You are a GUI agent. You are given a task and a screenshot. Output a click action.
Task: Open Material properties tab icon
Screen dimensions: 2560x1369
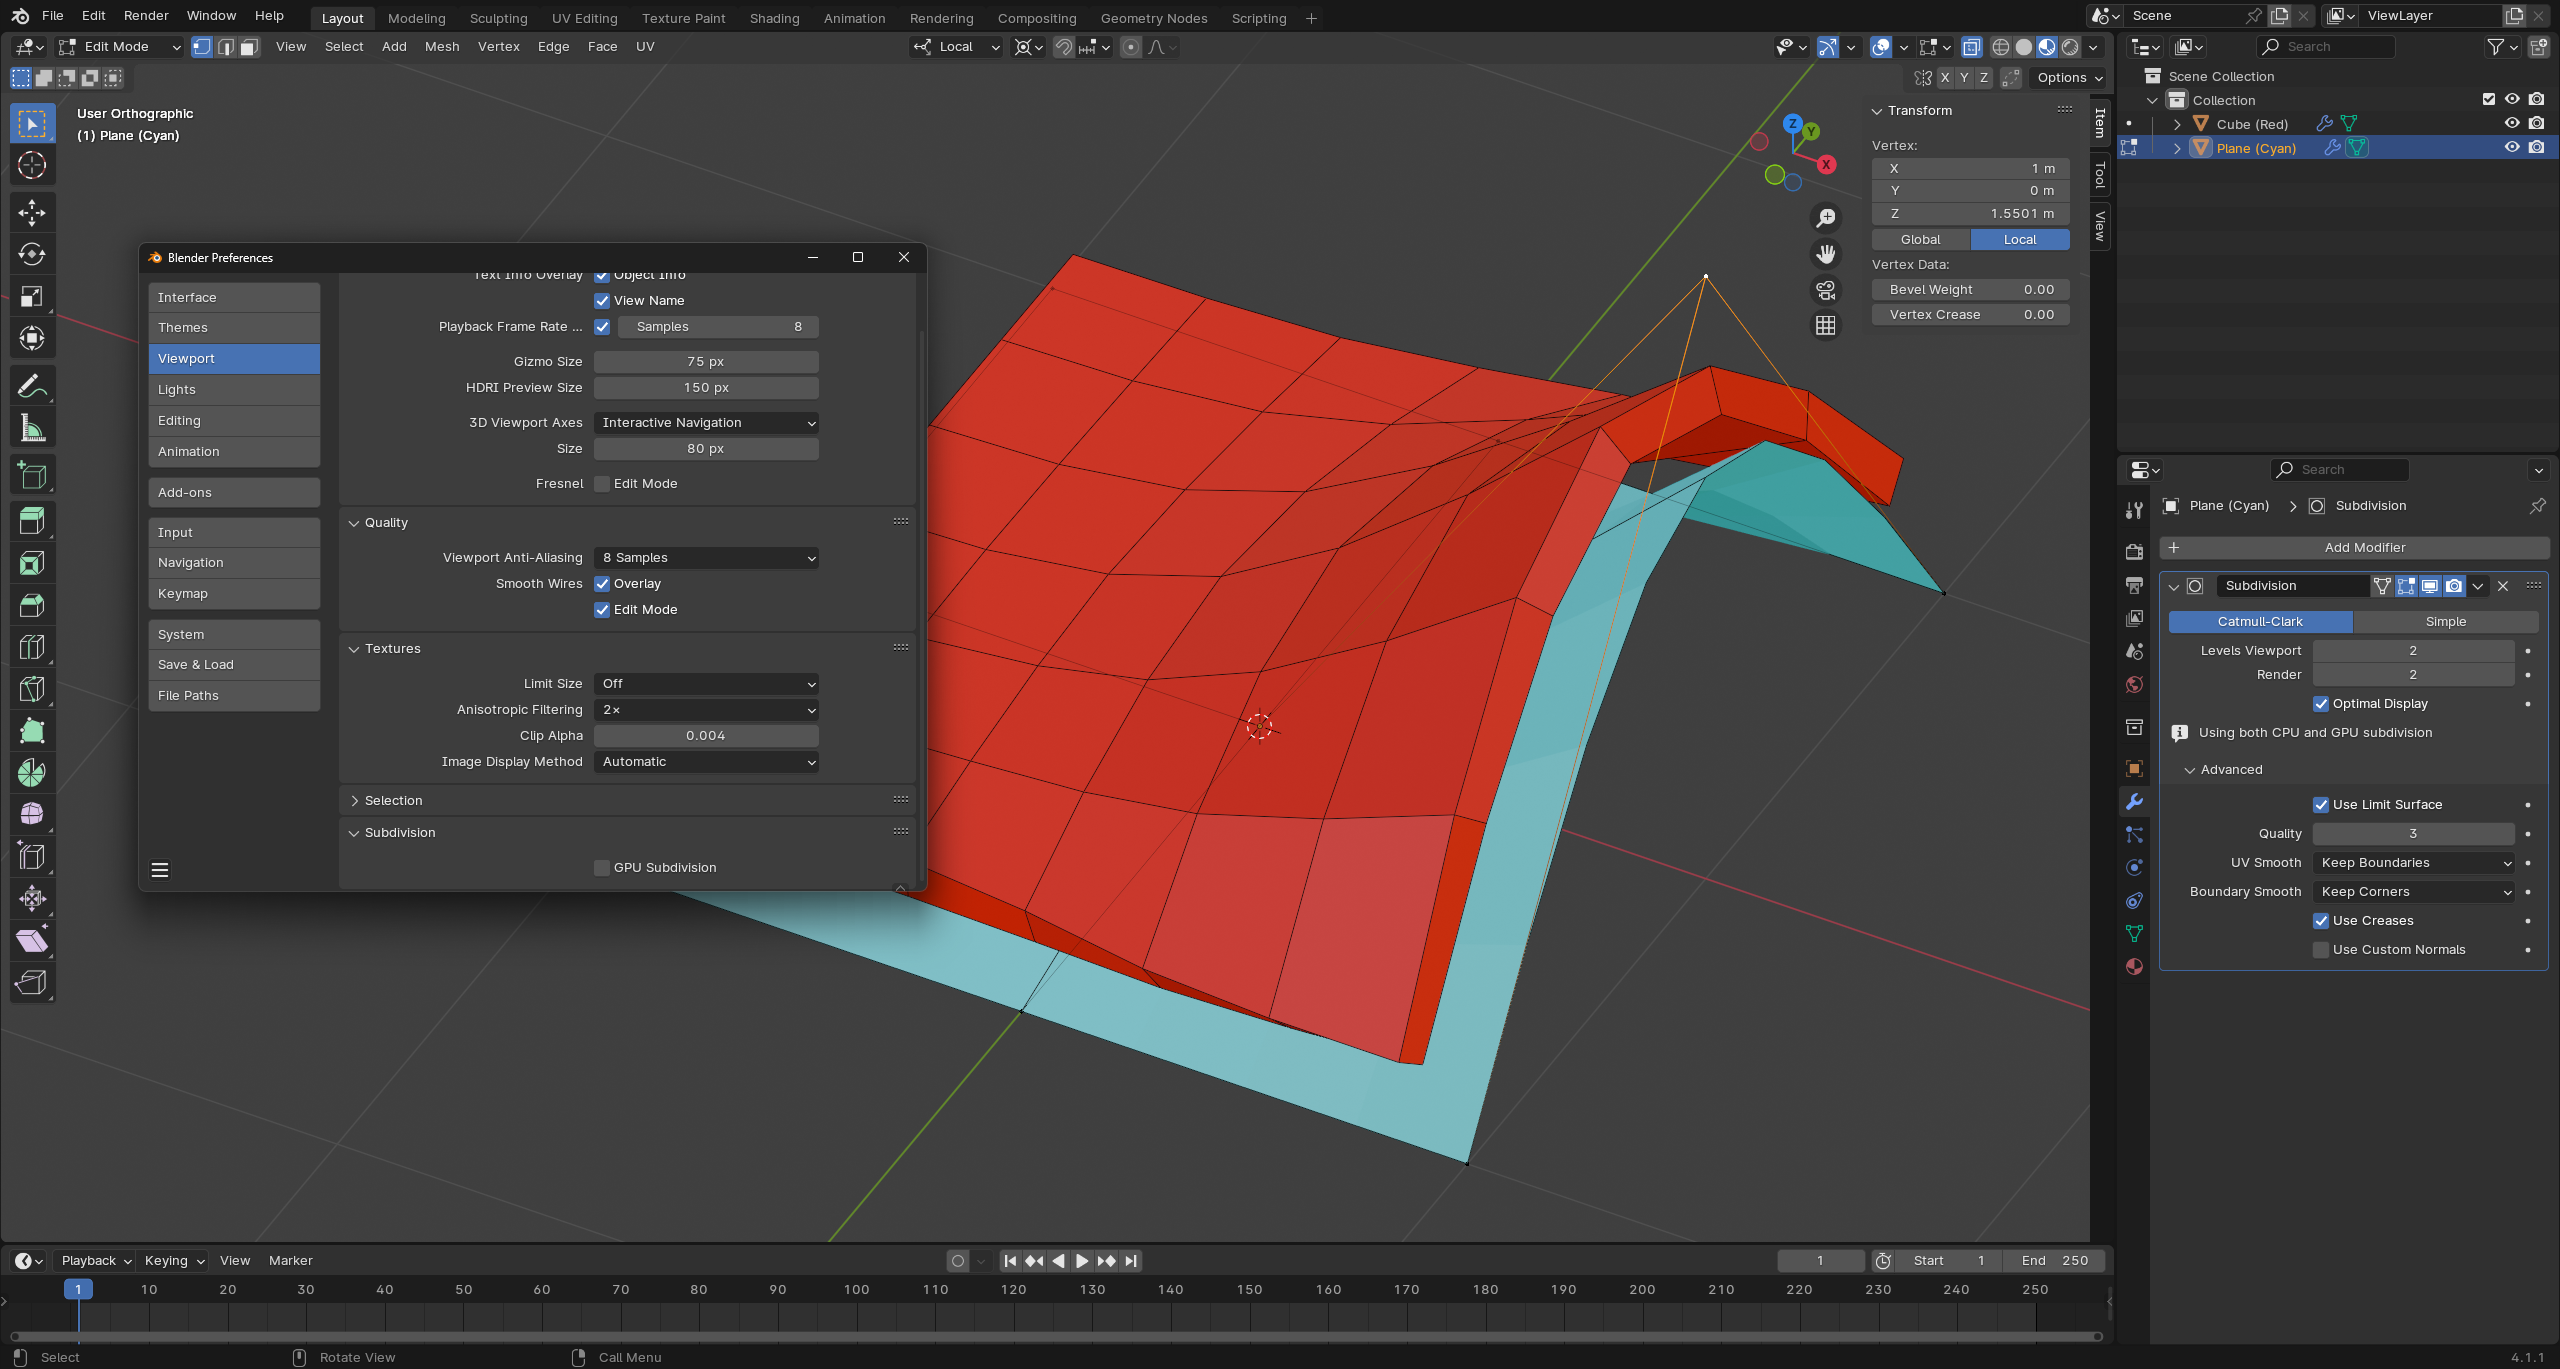click(2134, 967)
